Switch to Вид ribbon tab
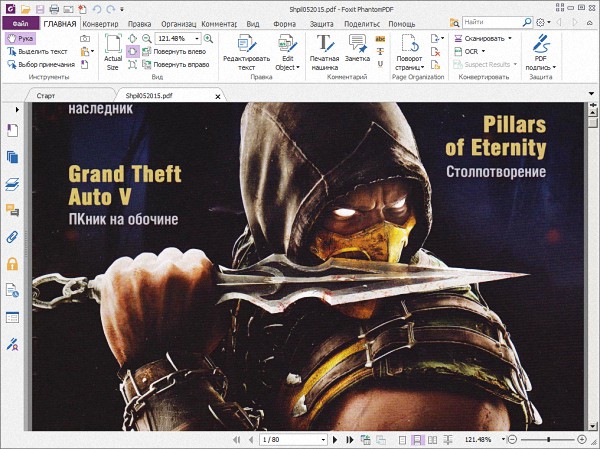The height and width of the screenshot is (449, 600). (253, 24)
